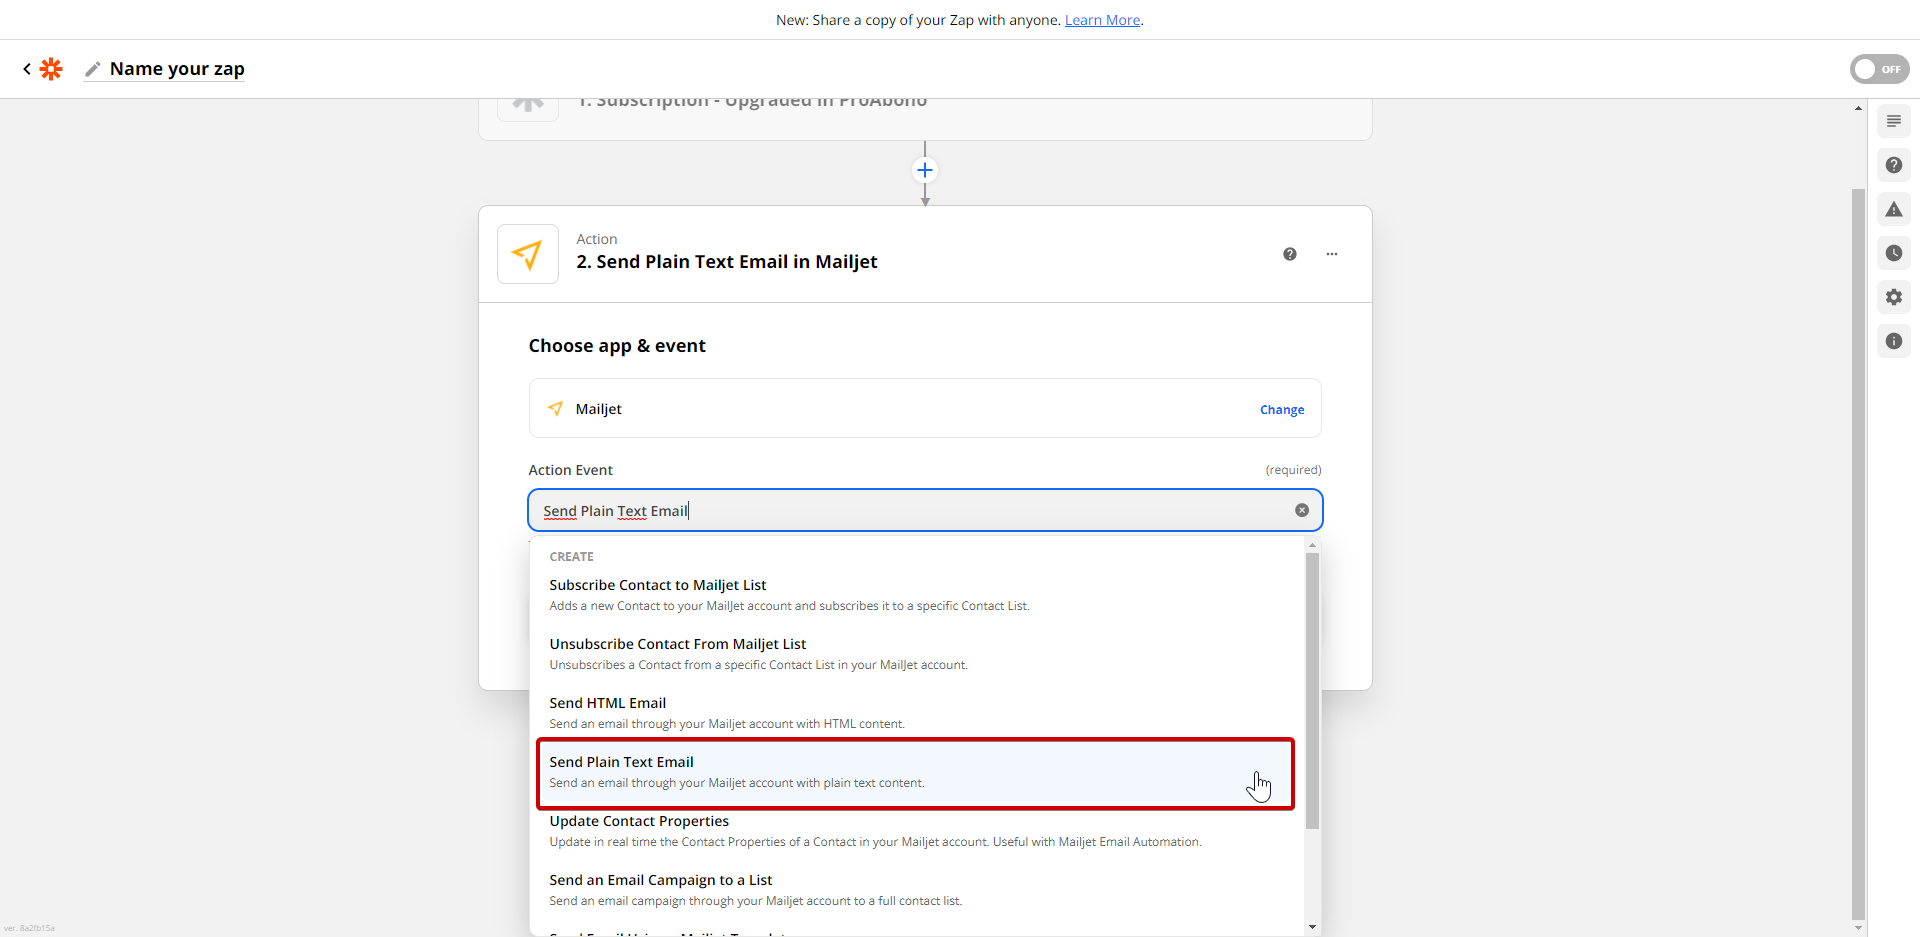The width and height of the screenshot is (1920, 937).
Task: Open the help question icon in sidebar
Action: (1894, 165)
